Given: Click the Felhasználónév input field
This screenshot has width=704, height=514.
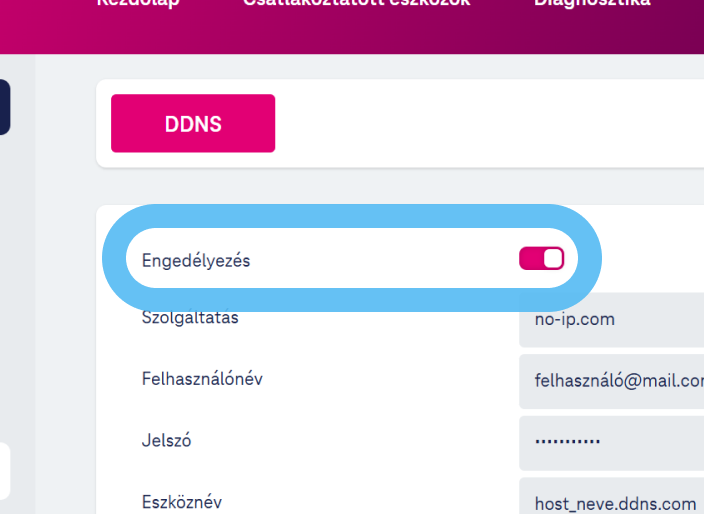Looking at the screenshot, I should pos(610,380).
